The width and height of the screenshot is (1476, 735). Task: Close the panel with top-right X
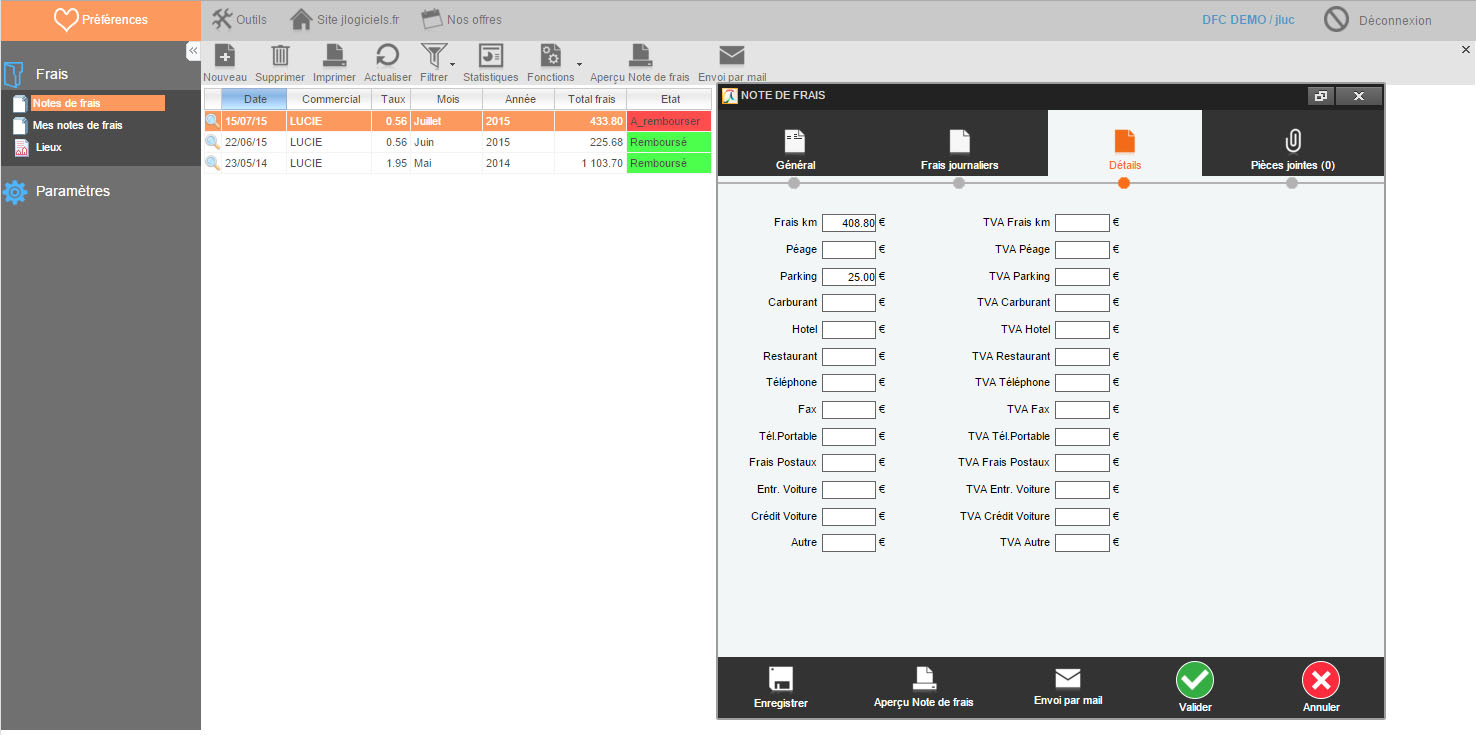click(x=1466, y=49)
